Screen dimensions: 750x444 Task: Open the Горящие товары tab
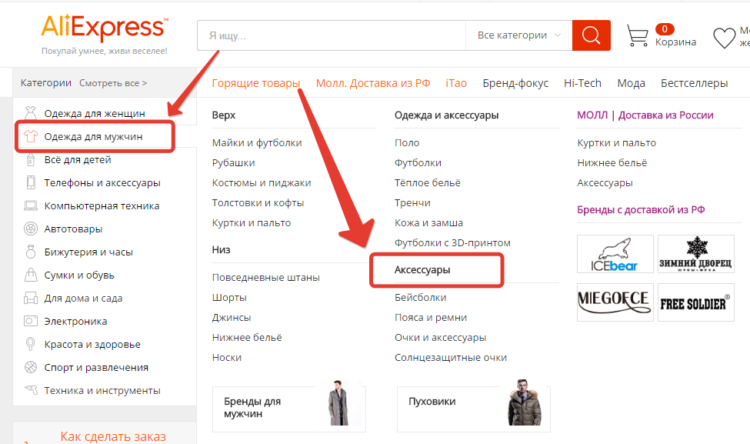click(x=256, y=83)
